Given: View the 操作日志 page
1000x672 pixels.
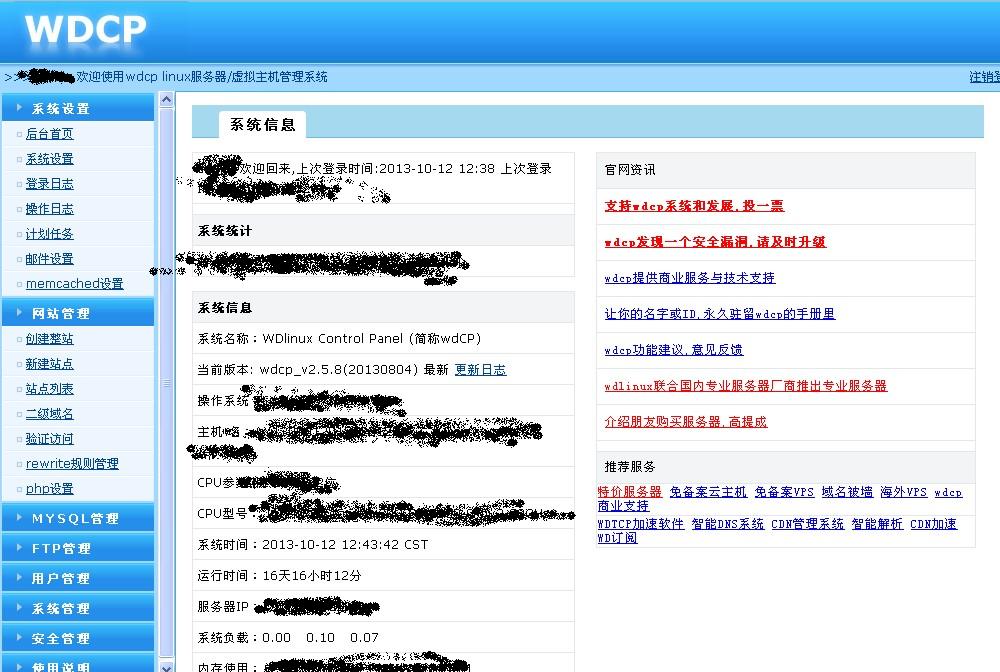Looking at the screenshot, I should pos(49,208).
